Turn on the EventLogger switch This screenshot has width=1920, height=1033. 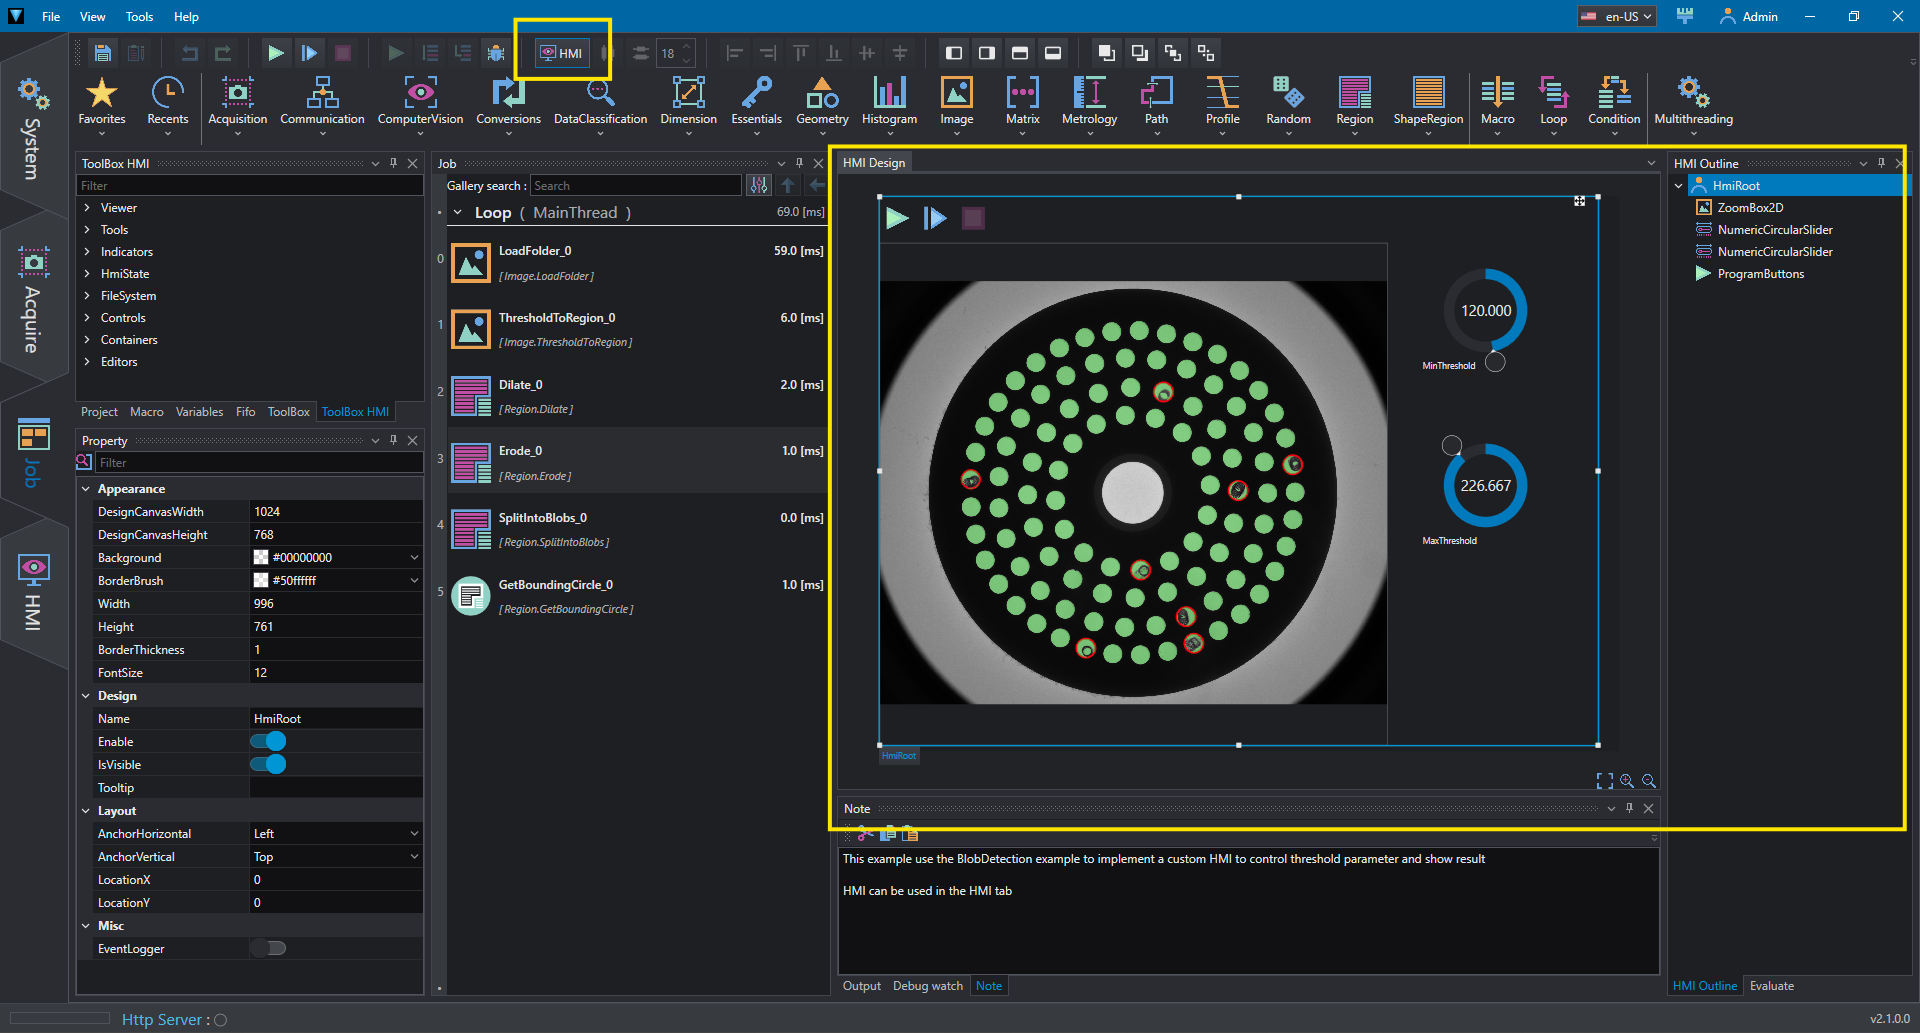(268, 948)
